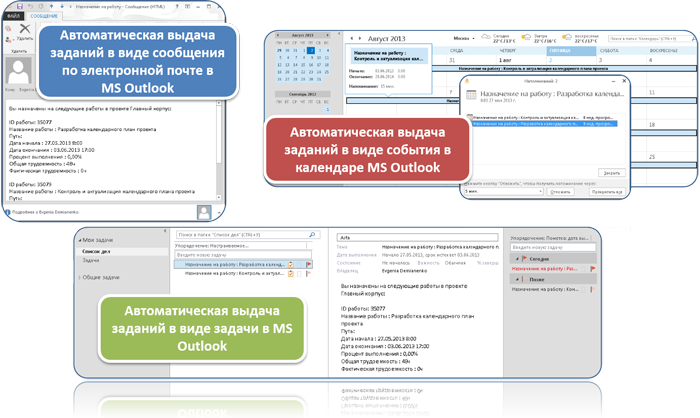Select Список дел folder
This screenshot has height=418, width=700.
pyautogui.click(x=121, y=251)
